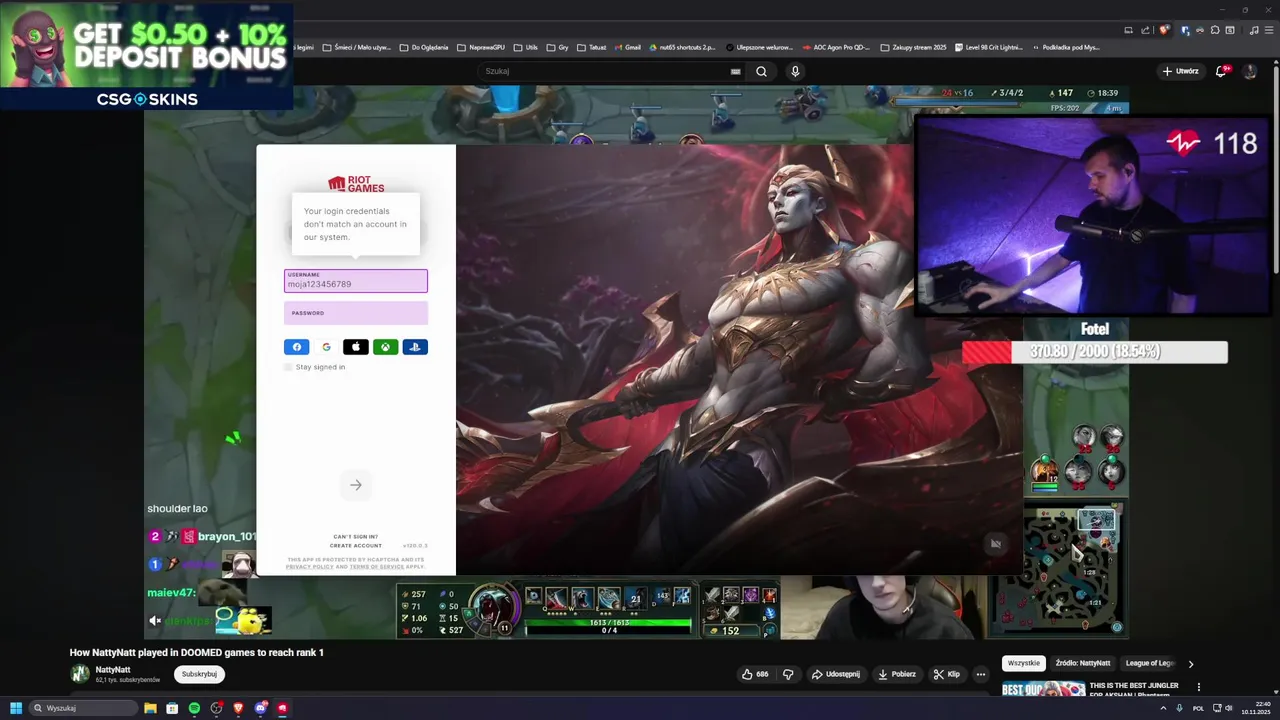Select the Źródło: NattyNatt filter chip

pos(1082,663)
